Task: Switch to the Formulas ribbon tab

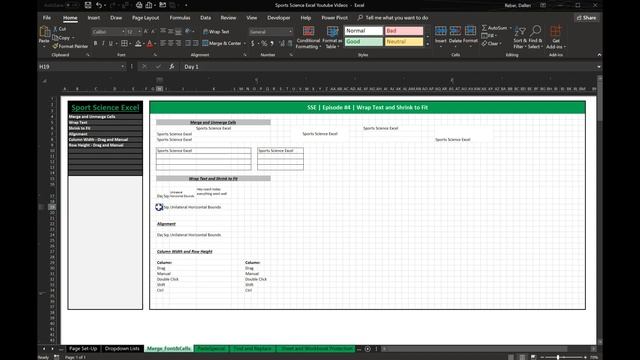Action: pos(180,18)
